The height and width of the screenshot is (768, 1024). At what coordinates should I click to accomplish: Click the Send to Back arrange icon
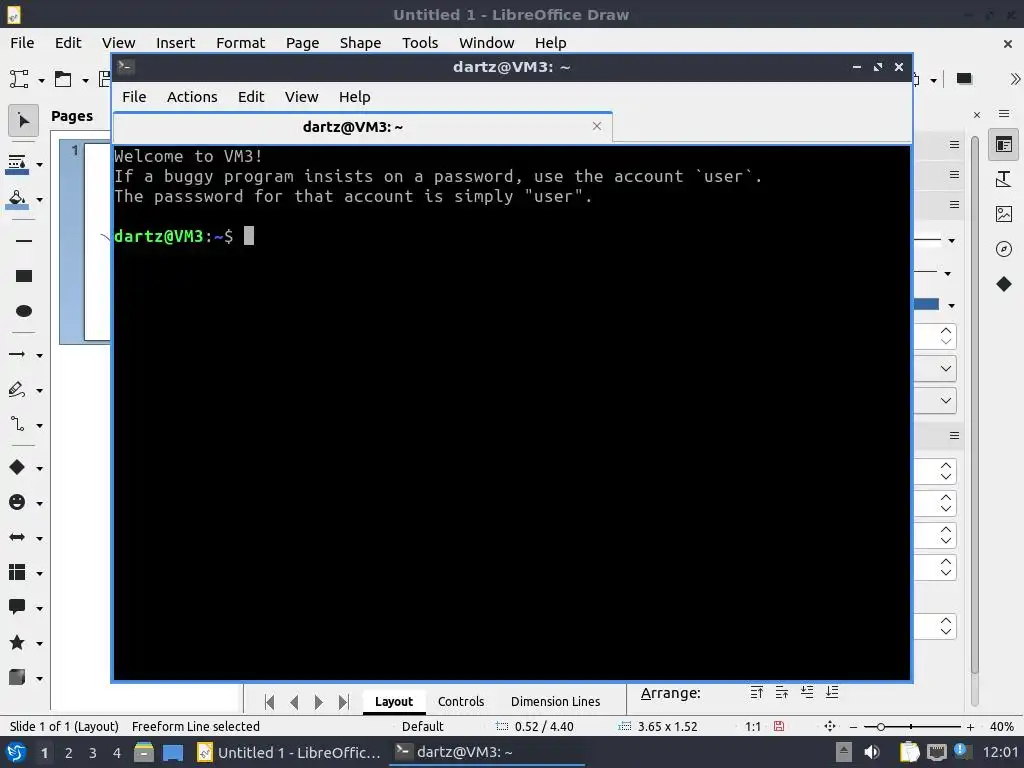(832, 693)
